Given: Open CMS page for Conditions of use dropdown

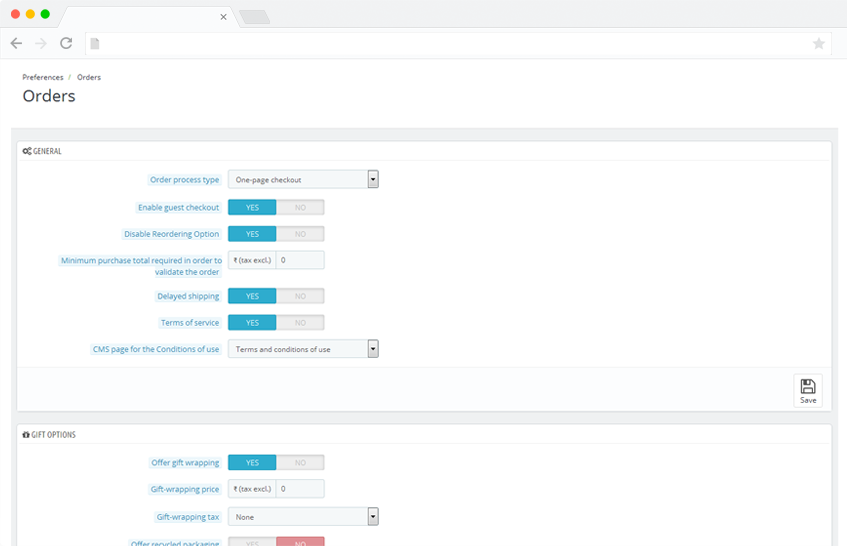Looking at the screenshot, I should (x=303, y=349).
